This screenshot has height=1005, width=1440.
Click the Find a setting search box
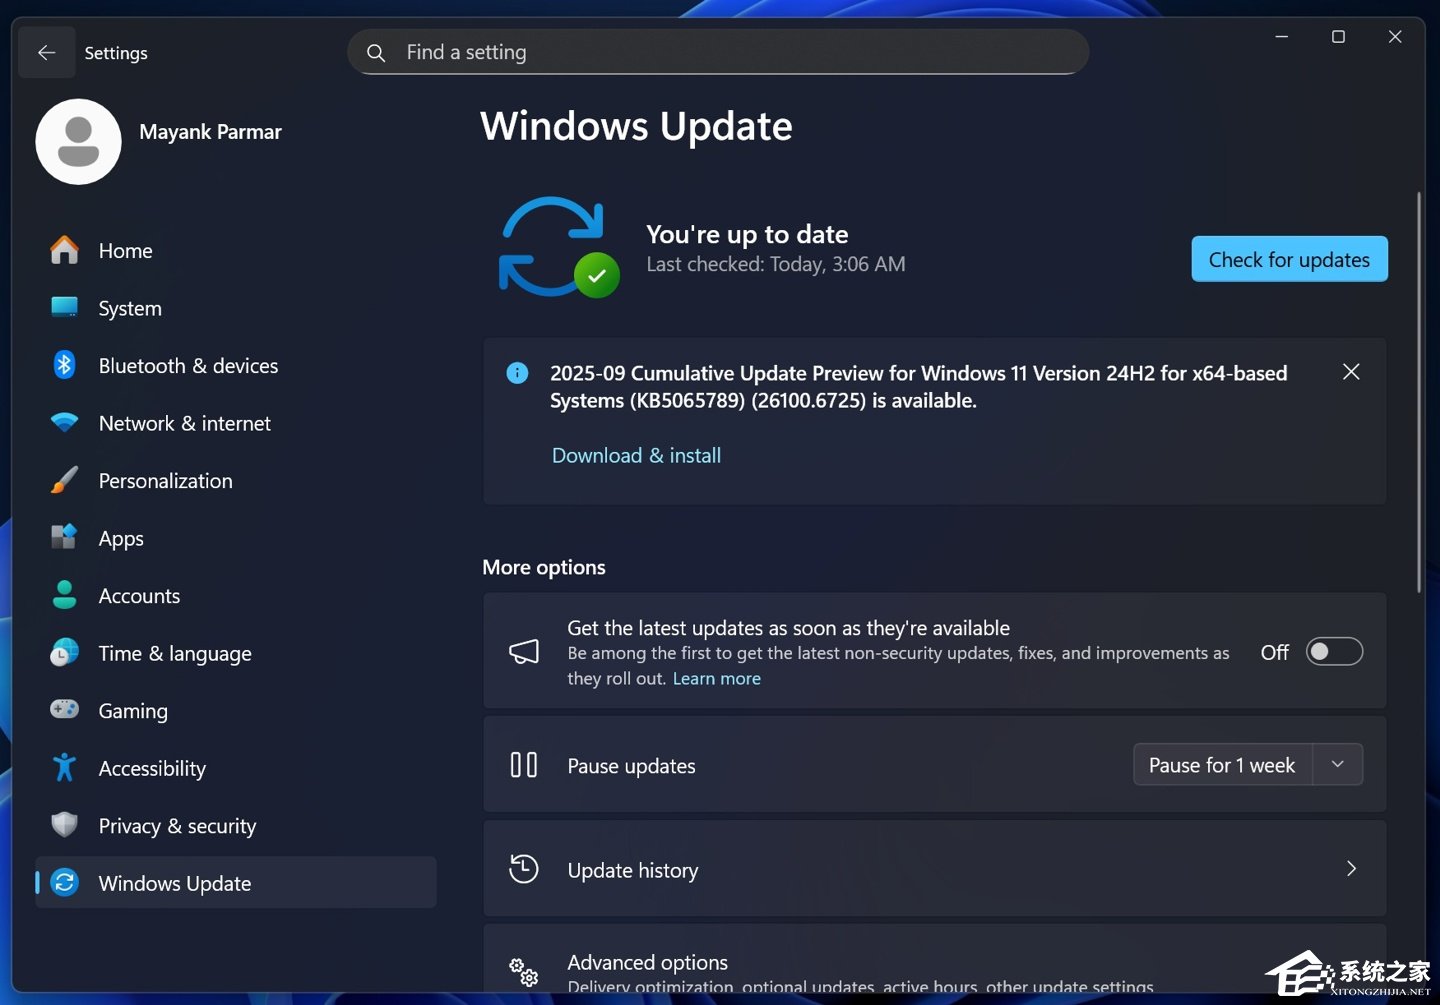[717, 52]
